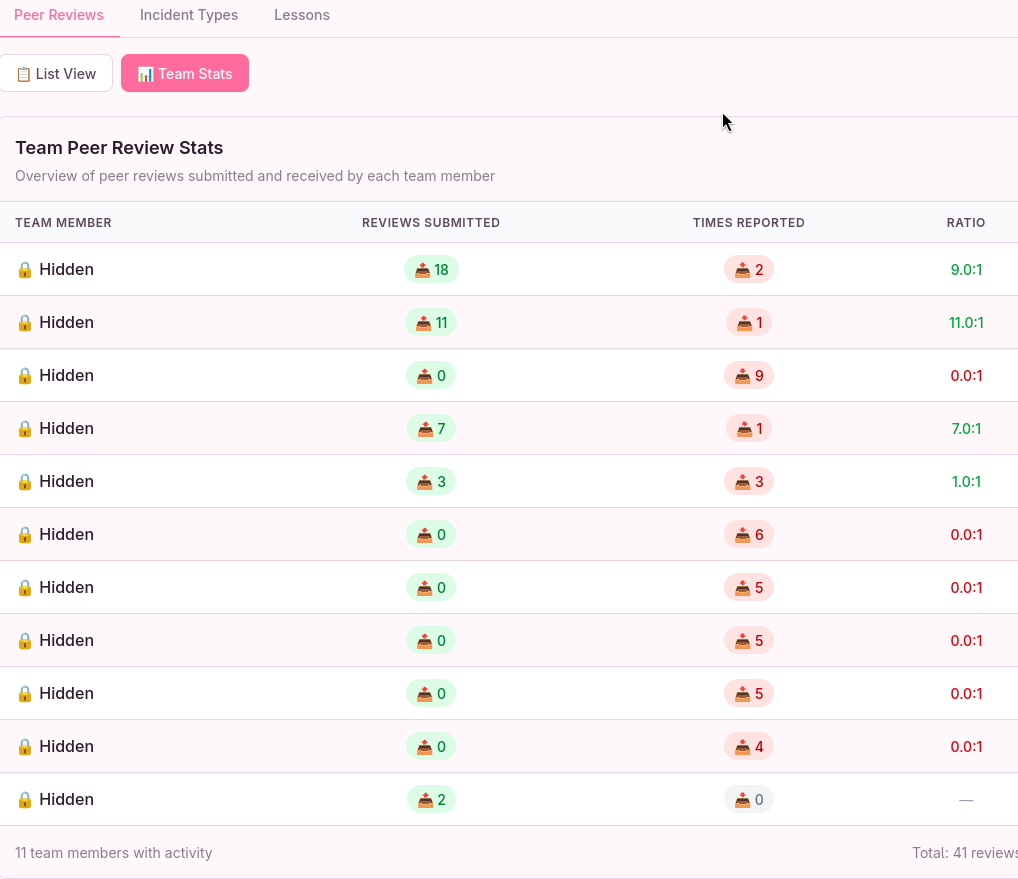
Task: Switch to List View
Action: [56, 73]
